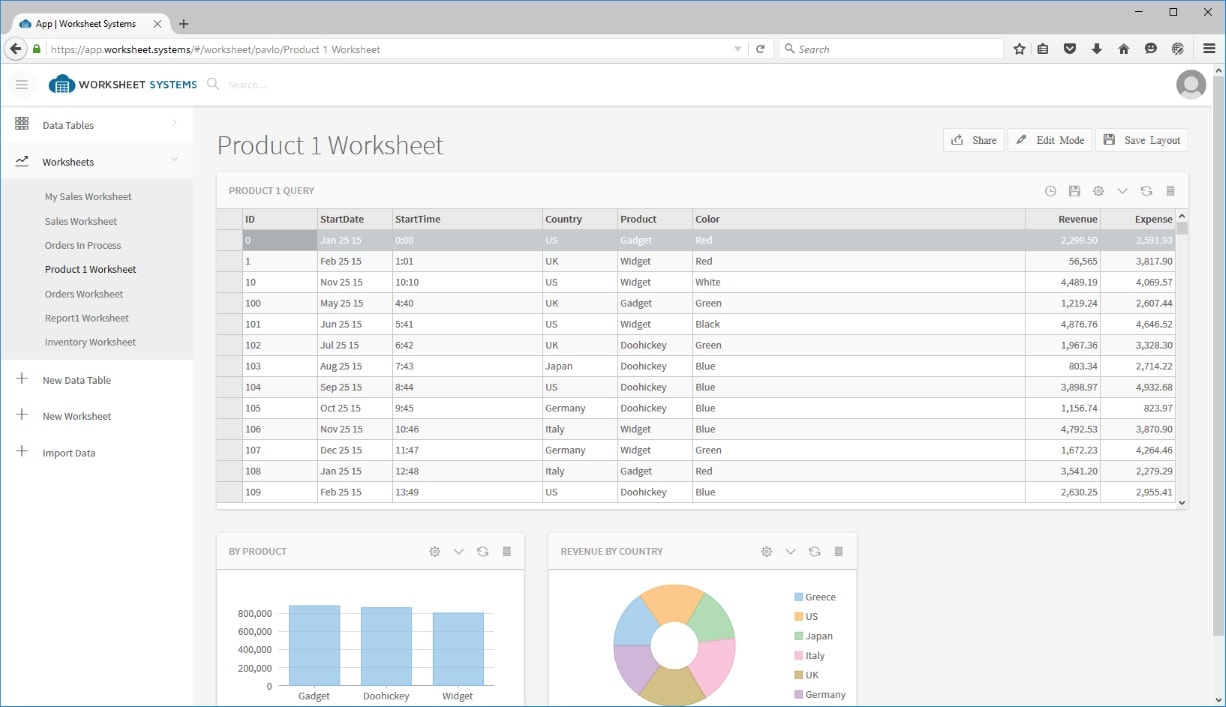1226x707 pixels.
Task: Refresh the Revenue By Country chart
Action: coord(814,552)
